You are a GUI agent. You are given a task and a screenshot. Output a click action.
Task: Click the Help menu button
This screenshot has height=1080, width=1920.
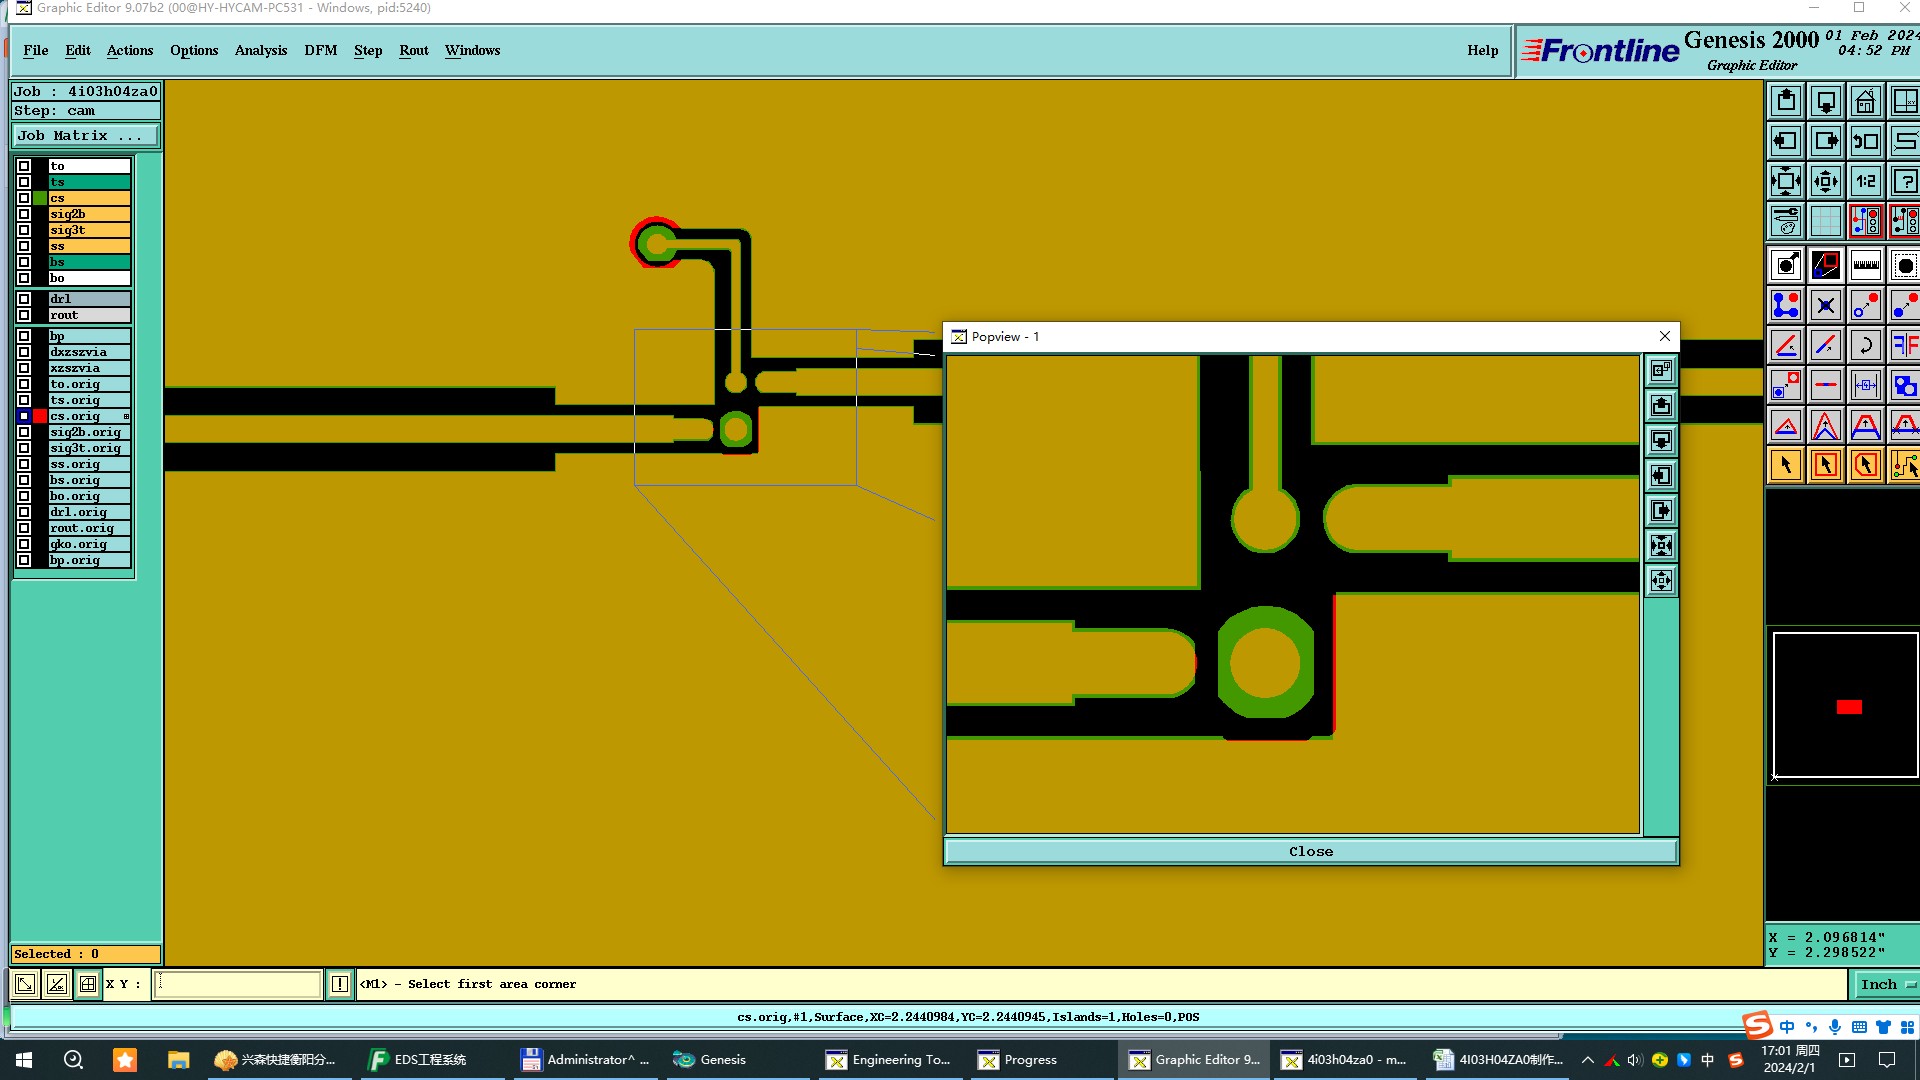point(1482,50)
